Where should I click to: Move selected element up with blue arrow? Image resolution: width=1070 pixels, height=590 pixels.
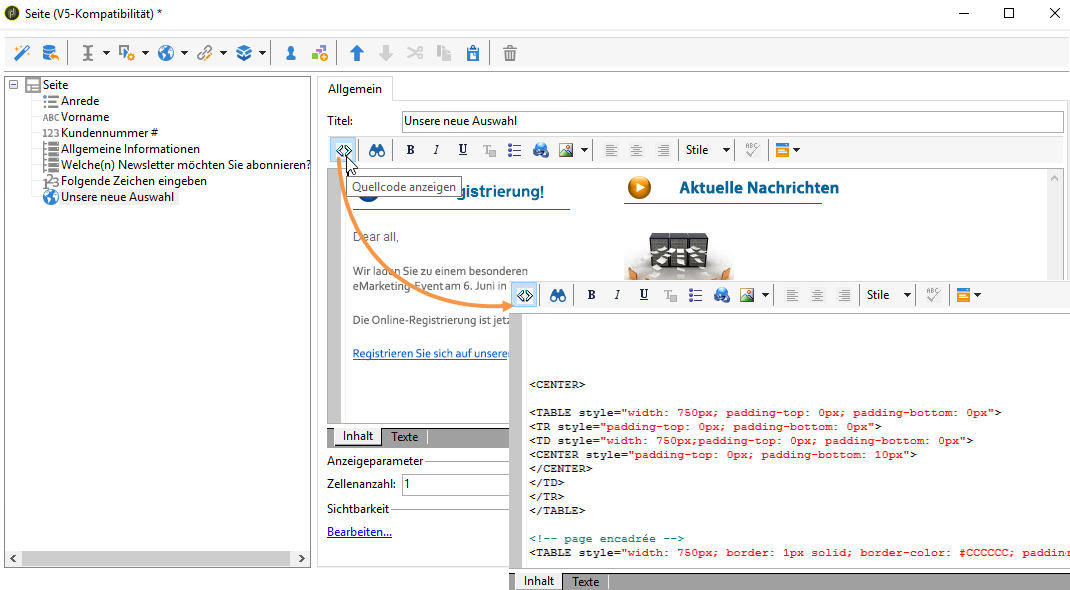(x=357, y=53)
